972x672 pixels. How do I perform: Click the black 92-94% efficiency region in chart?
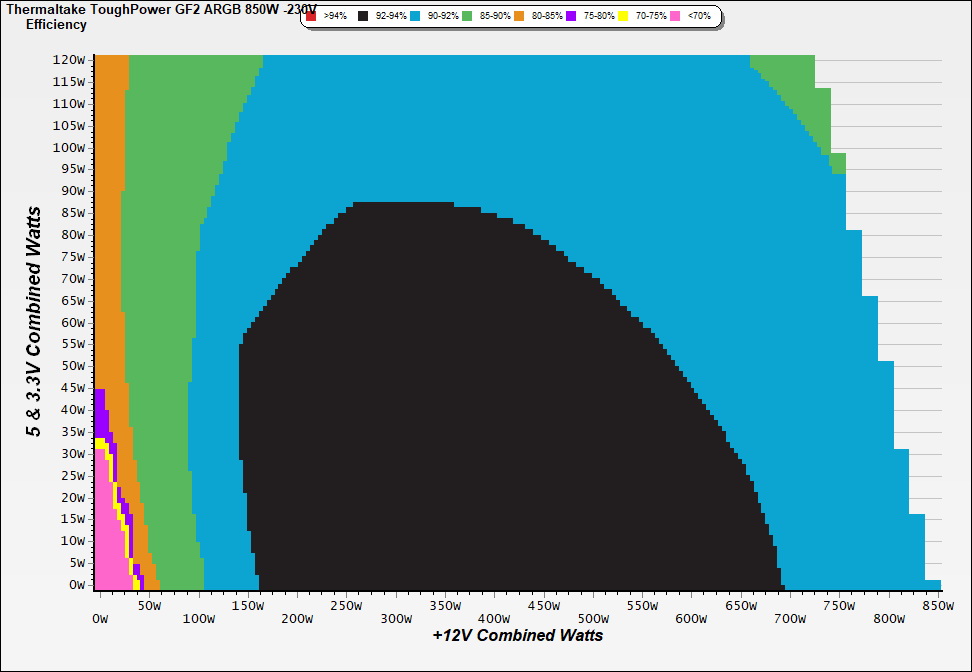point(450,400)
